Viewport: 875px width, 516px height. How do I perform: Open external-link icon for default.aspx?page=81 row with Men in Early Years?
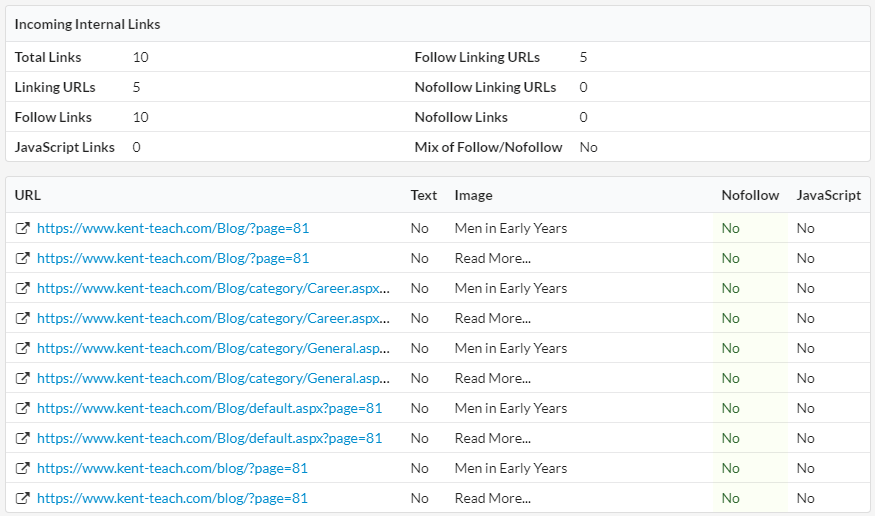[22, 408]
